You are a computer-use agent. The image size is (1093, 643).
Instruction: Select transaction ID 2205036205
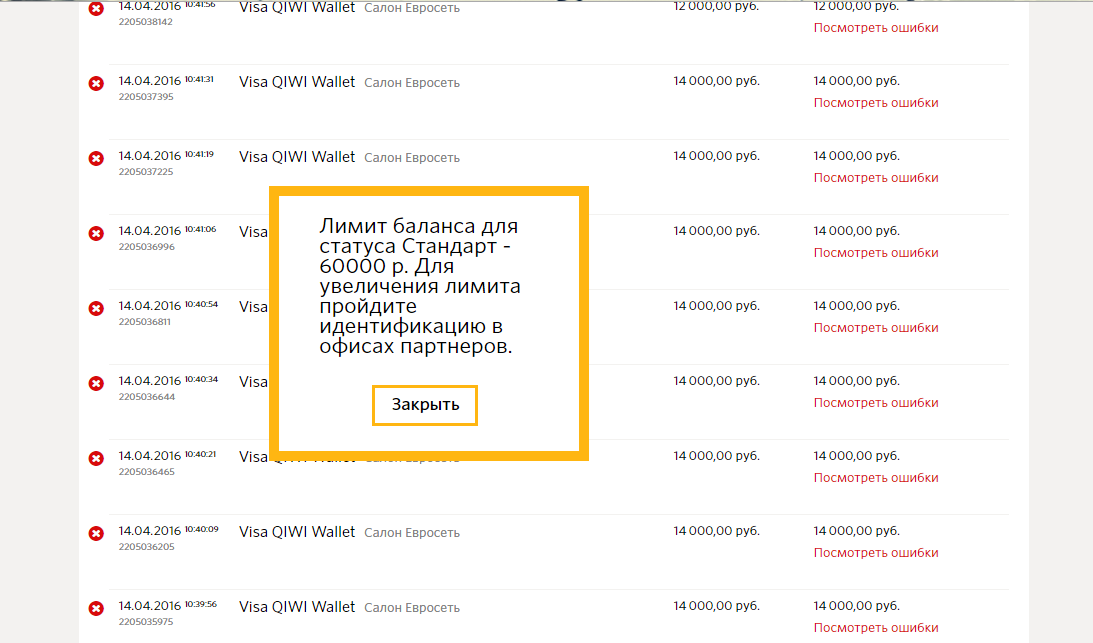[x=146, y=547]
